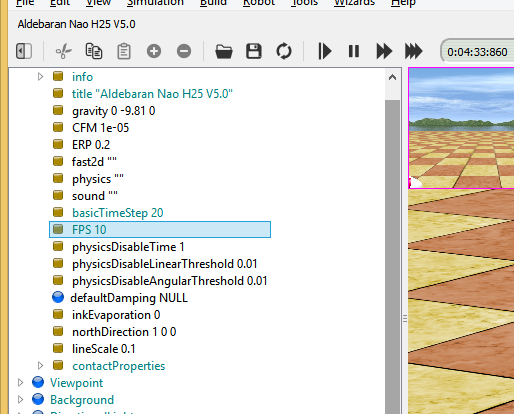Viewport: 514px width, 414px height.
Task: Expand the Background node
Action: (20, 399)
